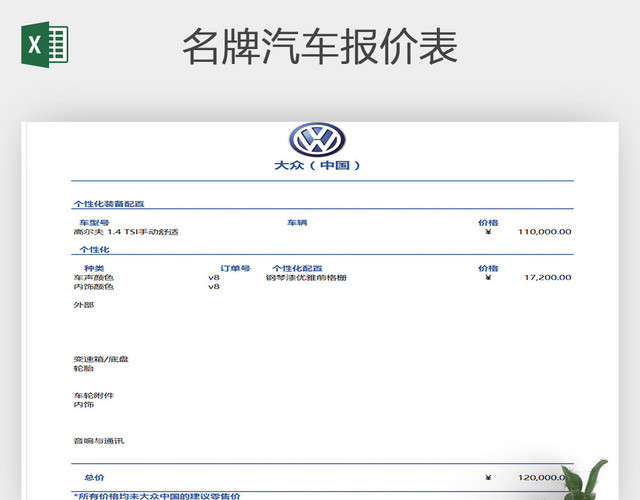Select the 种类 column header
This screenshot has height=500, width=640.
click(x=94, y=268)
